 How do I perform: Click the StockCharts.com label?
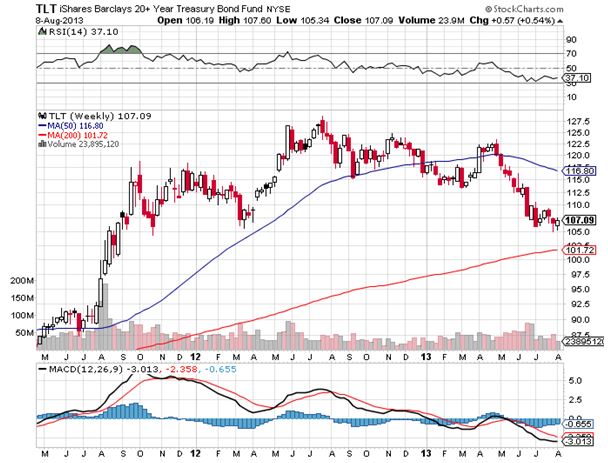coord(523,9)
